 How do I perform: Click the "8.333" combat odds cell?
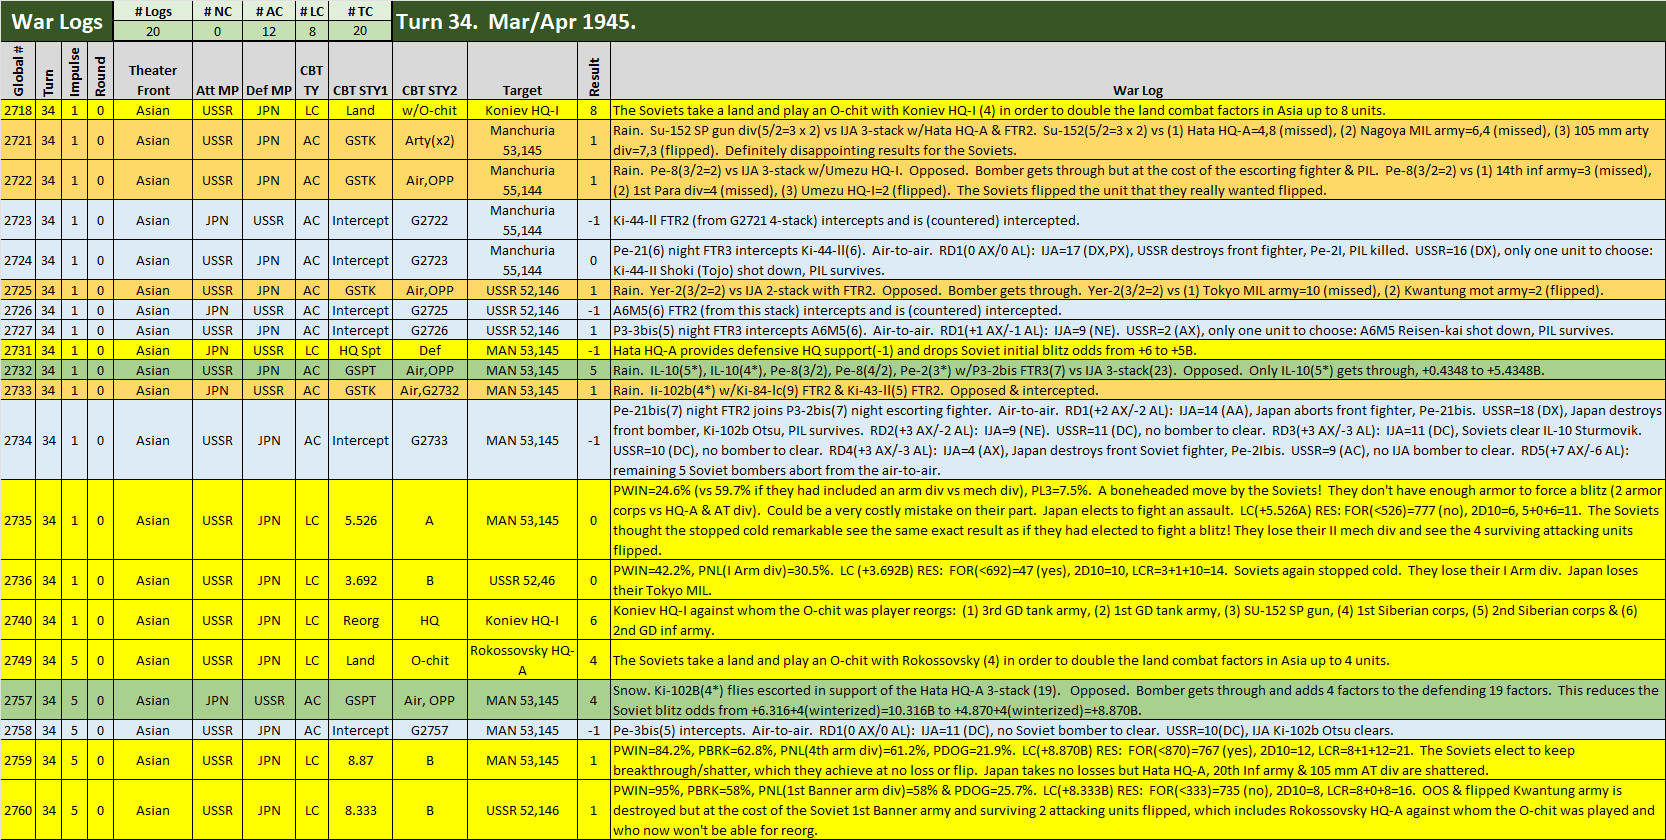coord(360,810)
